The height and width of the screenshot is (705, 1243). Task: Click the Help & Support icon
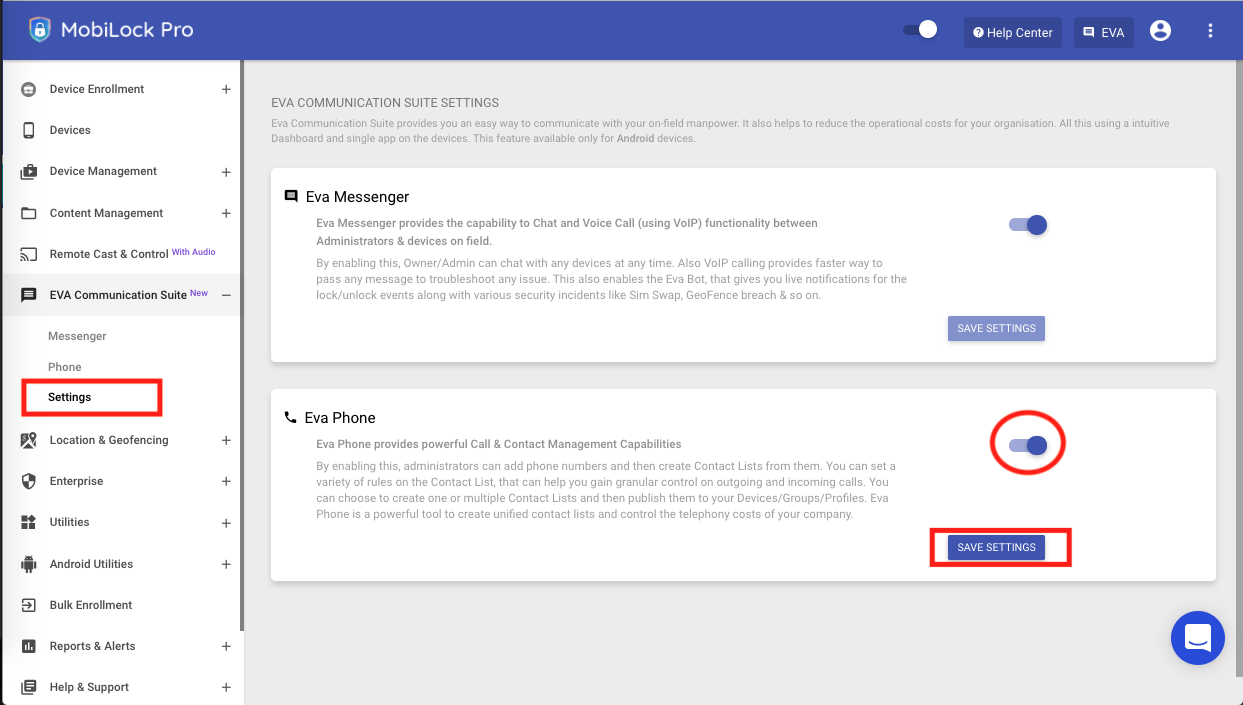click(29, 687)
